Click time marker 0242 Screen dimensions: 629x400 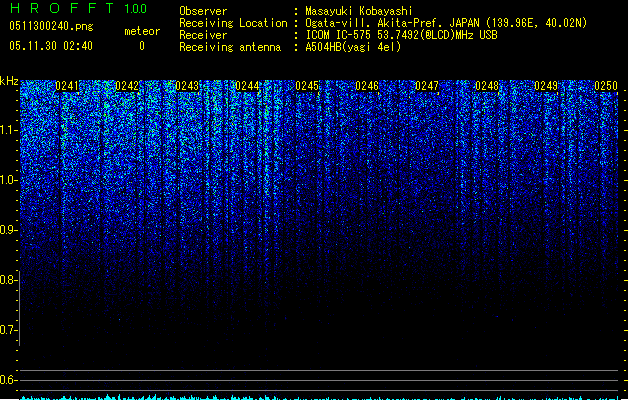point(127,86)
